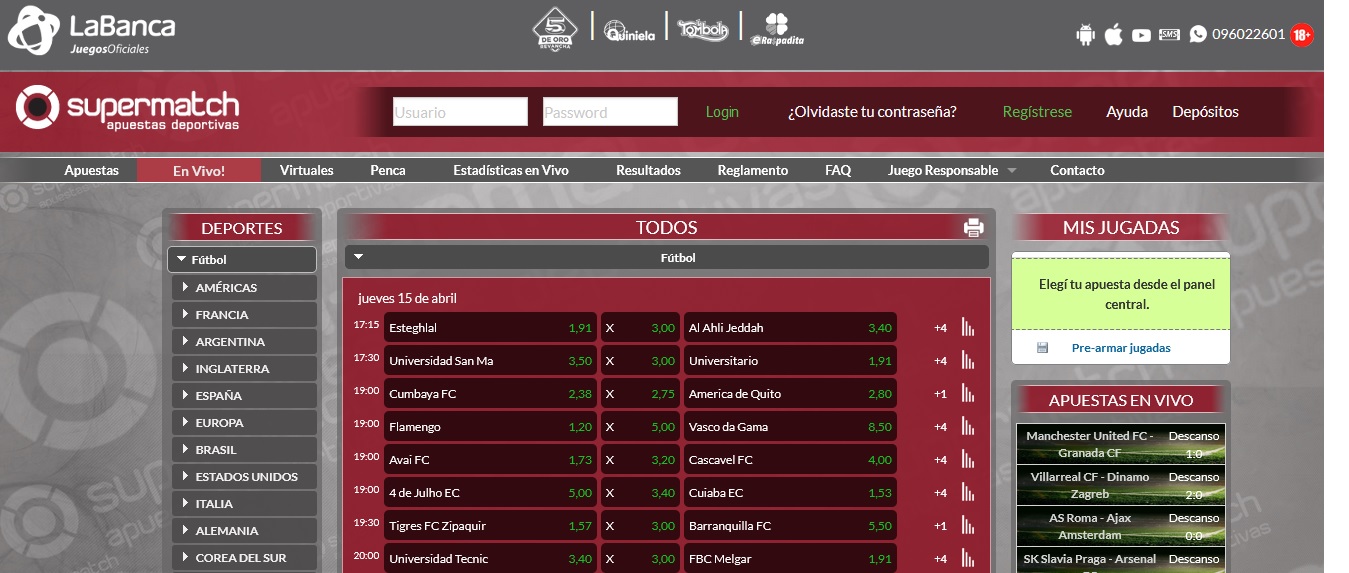Click the Supermatch logo

coord(127,108)
